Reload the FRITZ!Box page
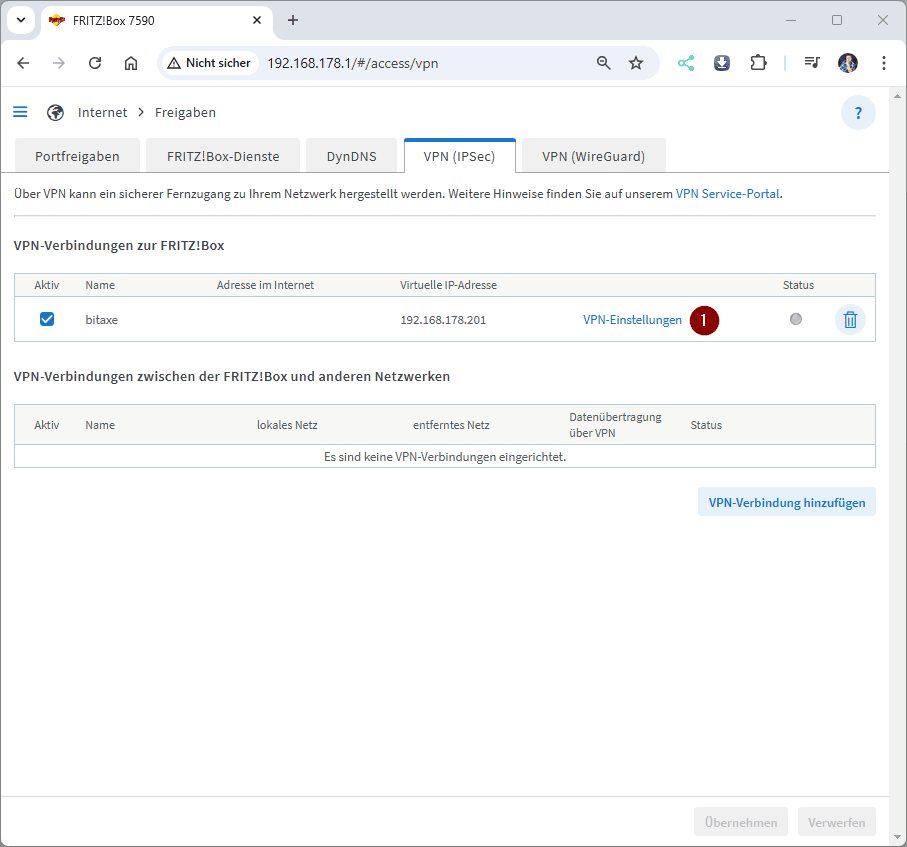Viewport: 907px width, 847px height. click(x=95, y=63)
